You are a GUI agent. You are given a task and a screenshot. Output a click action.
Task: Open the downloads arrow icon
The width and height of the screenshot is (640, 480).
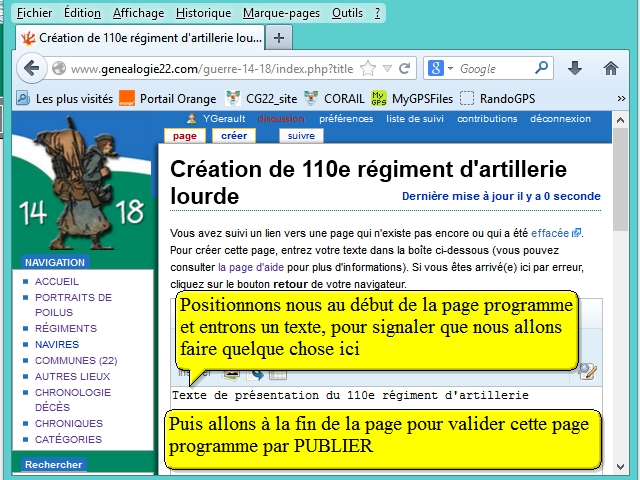point(575,68)
